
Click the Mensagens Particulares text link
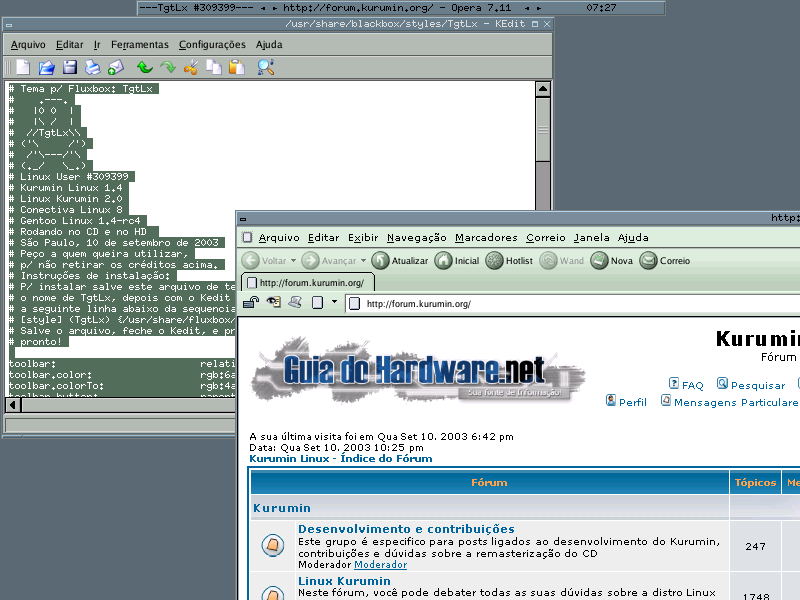pos(737,403)
